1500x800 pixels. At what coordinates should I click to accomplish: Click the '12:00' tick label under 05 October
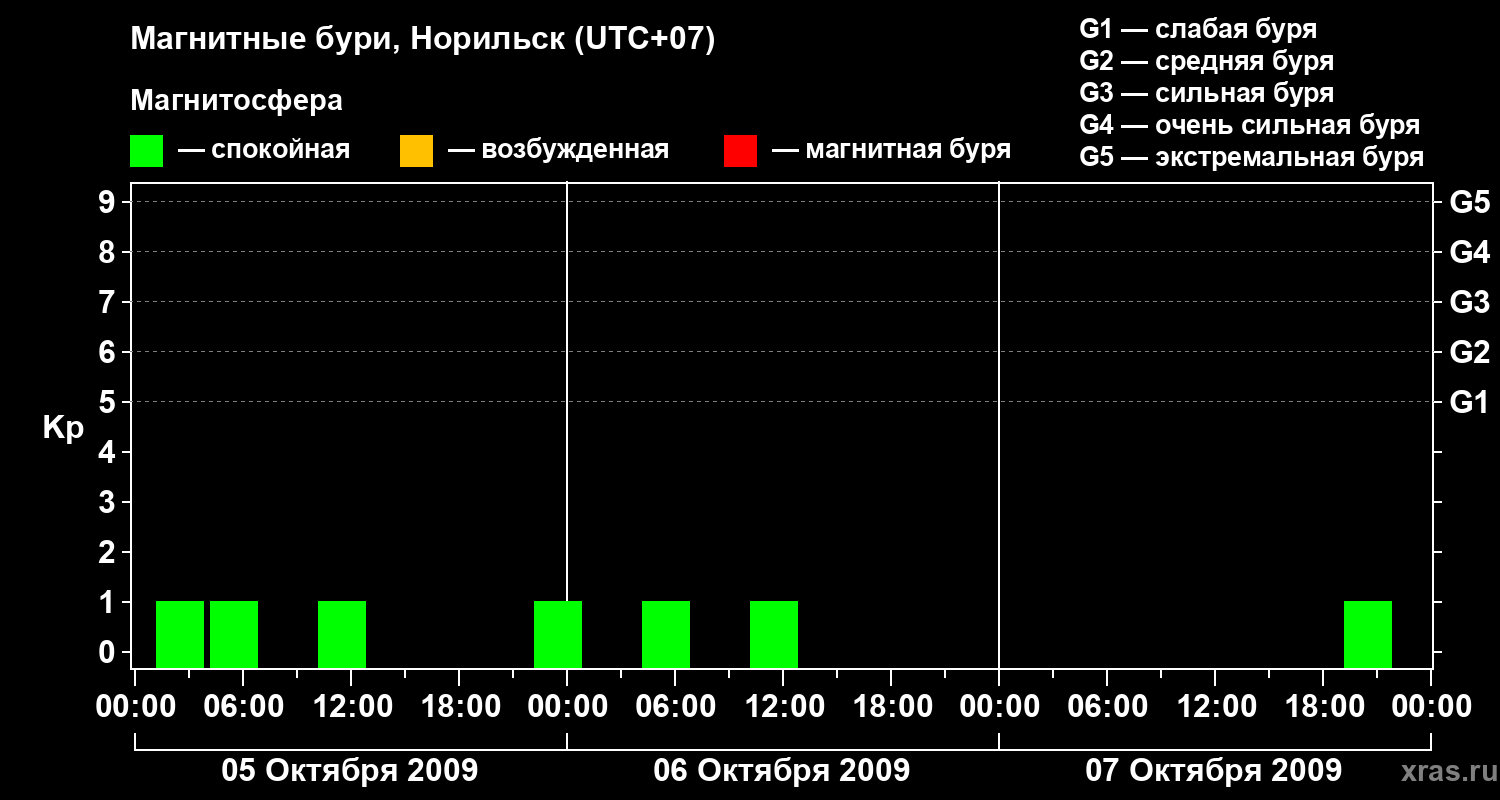351,707
